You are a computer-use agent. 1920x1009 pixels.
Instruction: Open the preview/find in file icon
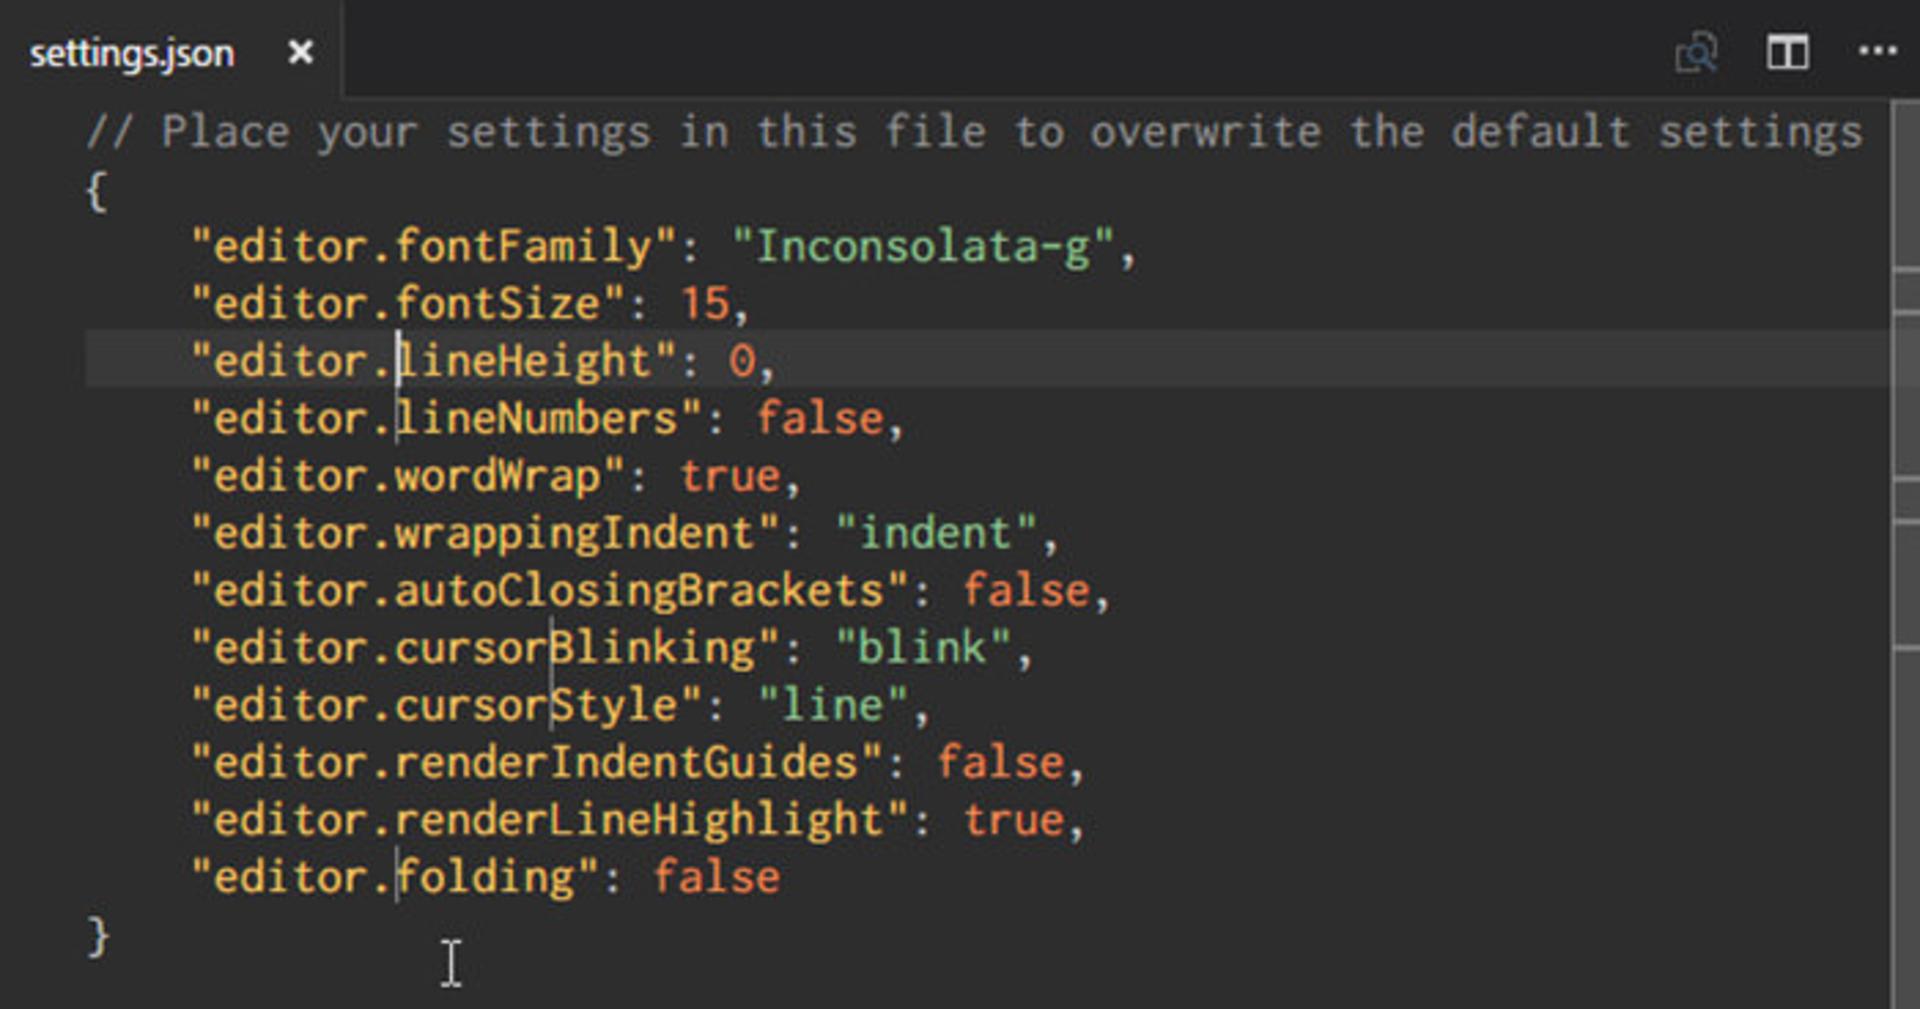[1696, 52]
